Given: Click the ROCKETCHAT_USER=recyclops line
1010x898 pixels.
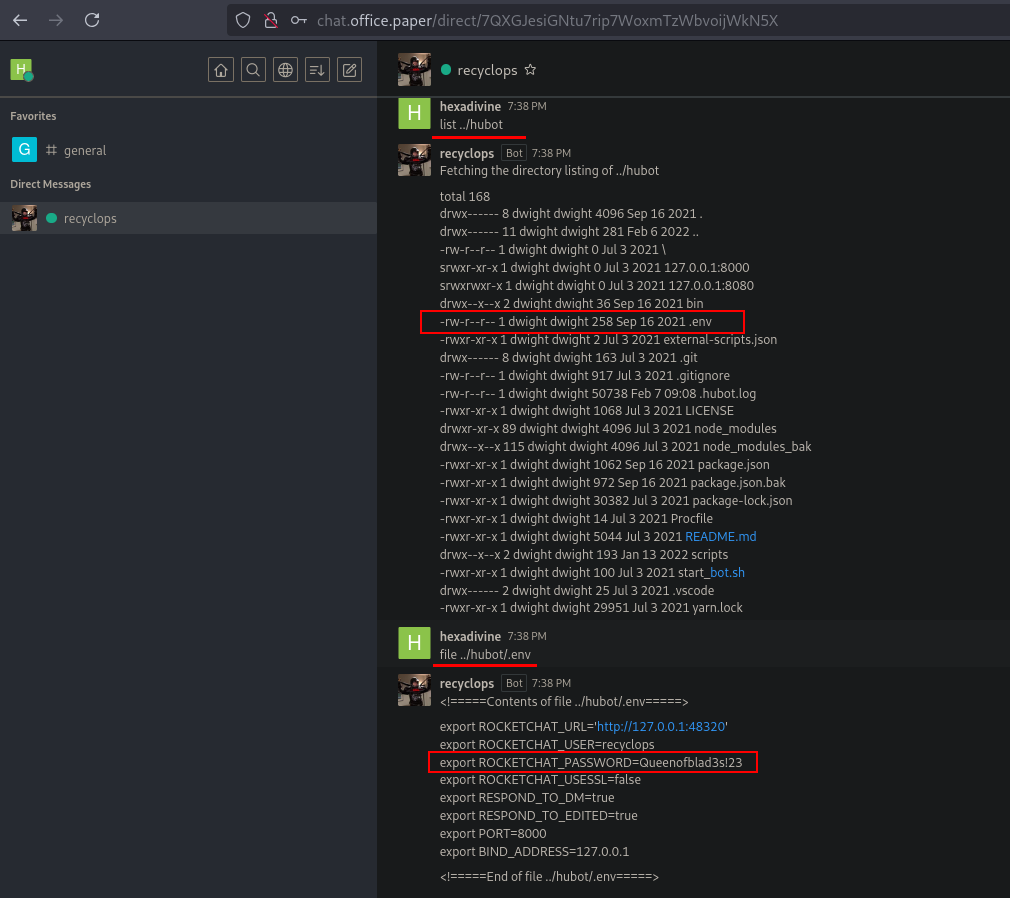Looking at the screenshot, I should tap(547, 745).
